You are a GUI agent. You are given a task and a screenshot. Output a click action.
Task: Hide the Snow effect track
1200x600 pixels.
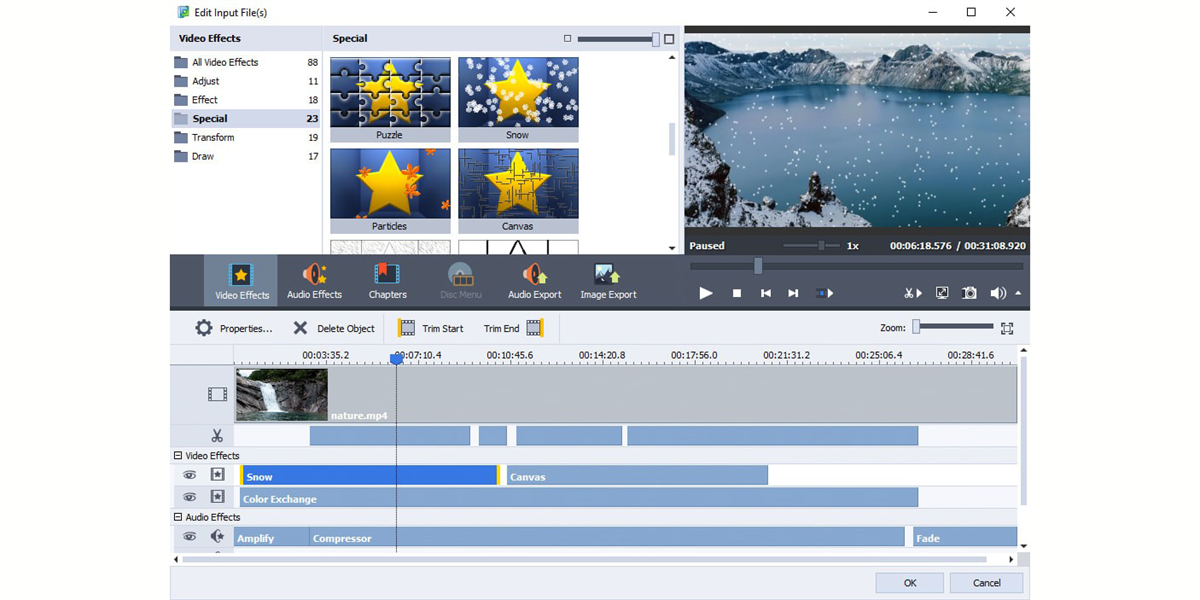(189, 474)
